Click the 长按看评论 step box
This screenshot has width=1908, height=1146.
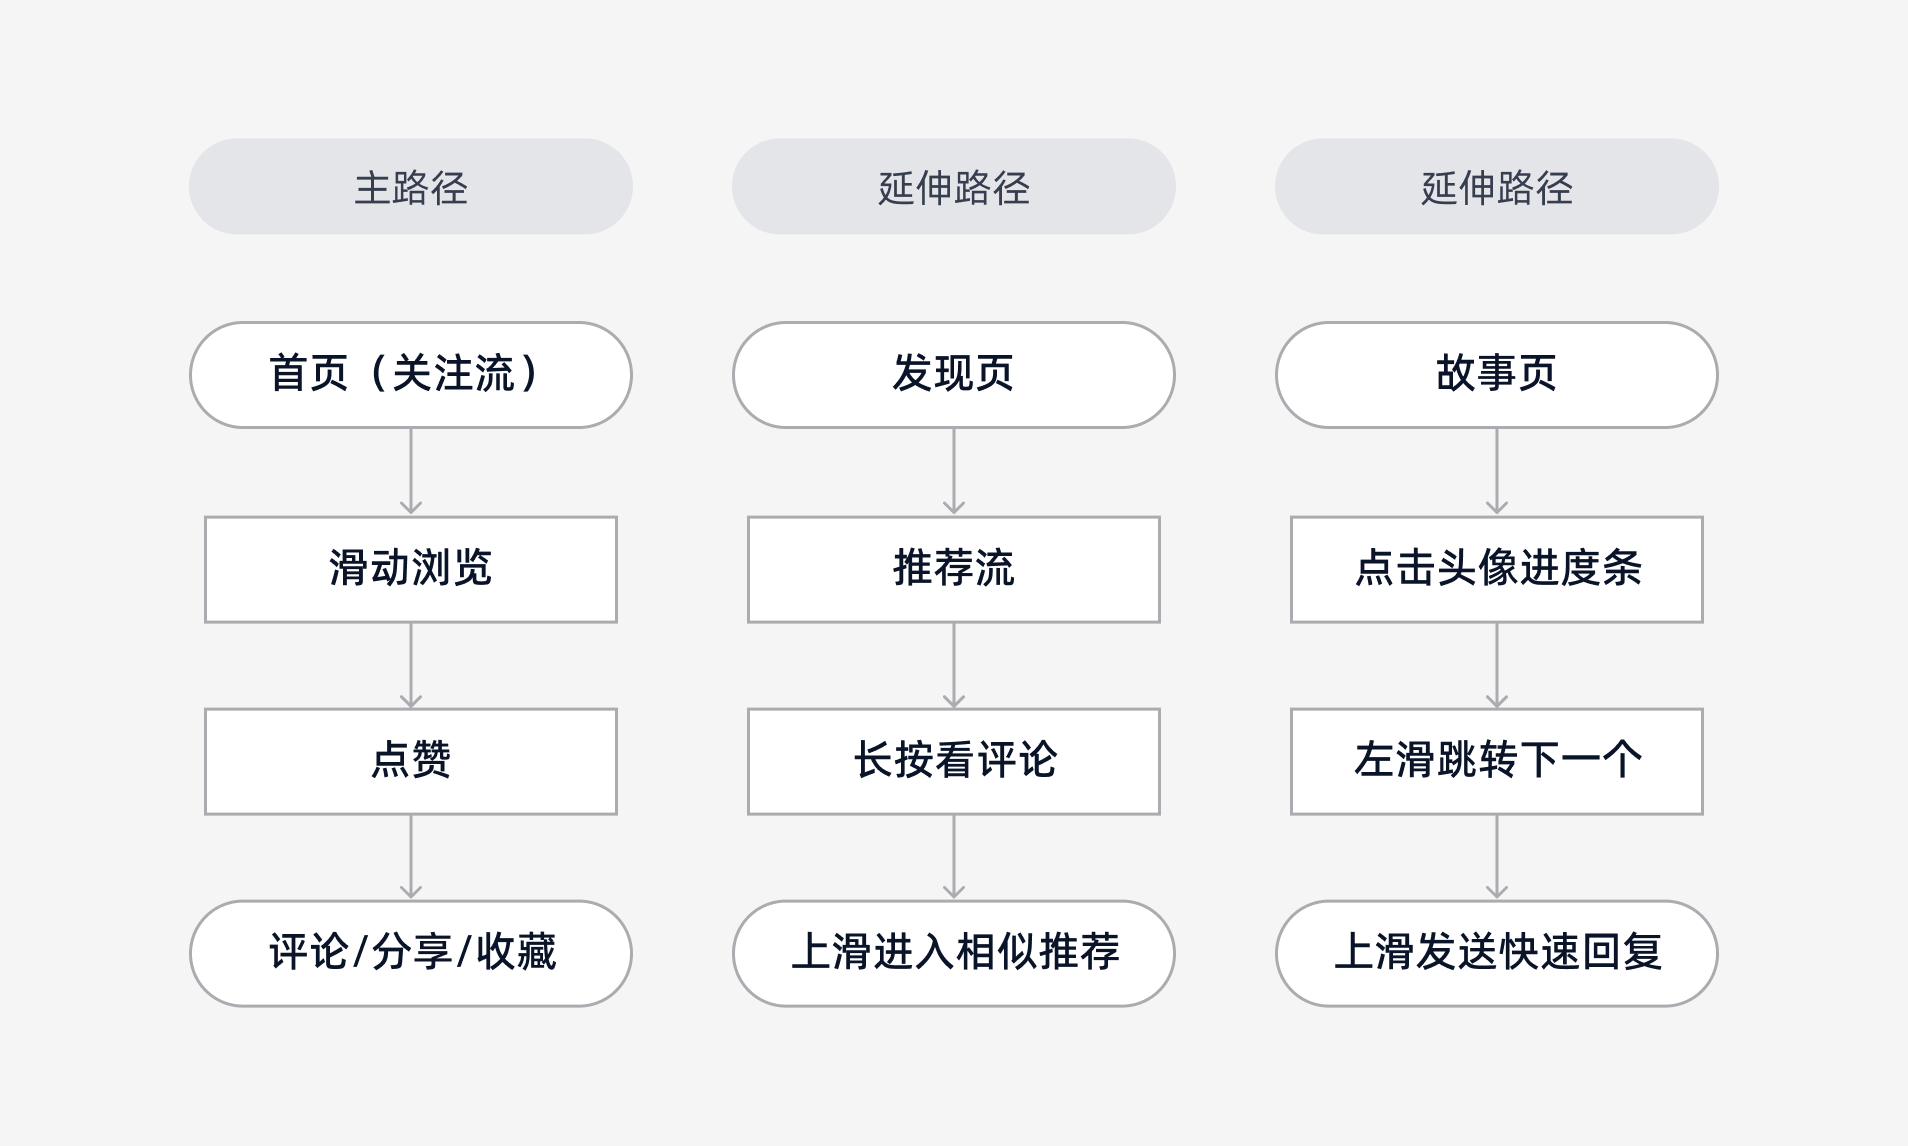point(953,761)
